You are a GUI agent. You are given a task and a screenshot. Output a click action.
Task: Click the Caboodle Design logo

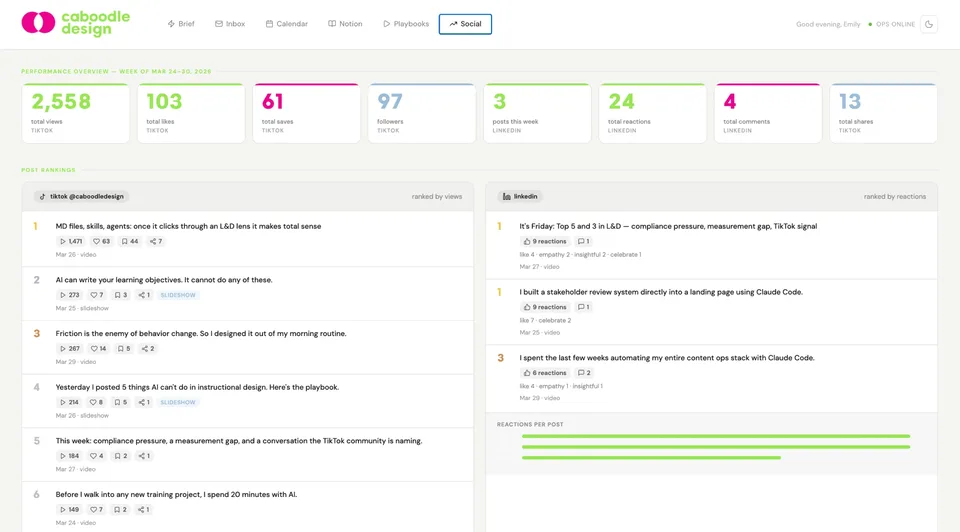(76, 23)
